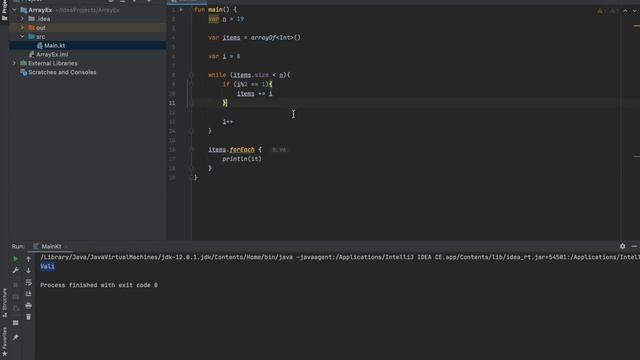Rerun MainKt with the green play icon
640x360 pixels.
tap(16, 259)
